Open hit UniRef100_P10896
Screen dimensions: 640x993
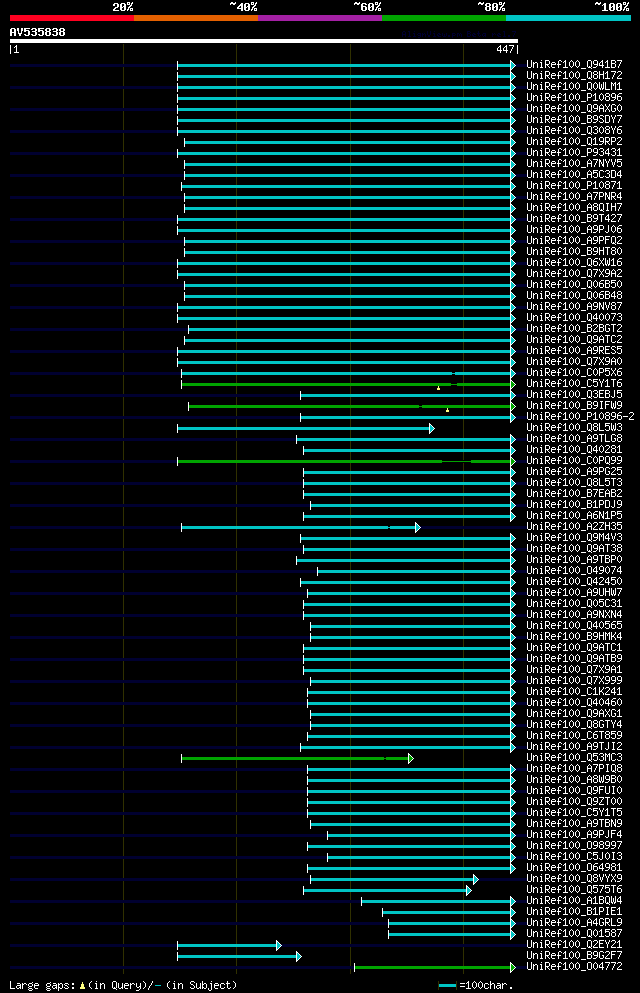574,98
